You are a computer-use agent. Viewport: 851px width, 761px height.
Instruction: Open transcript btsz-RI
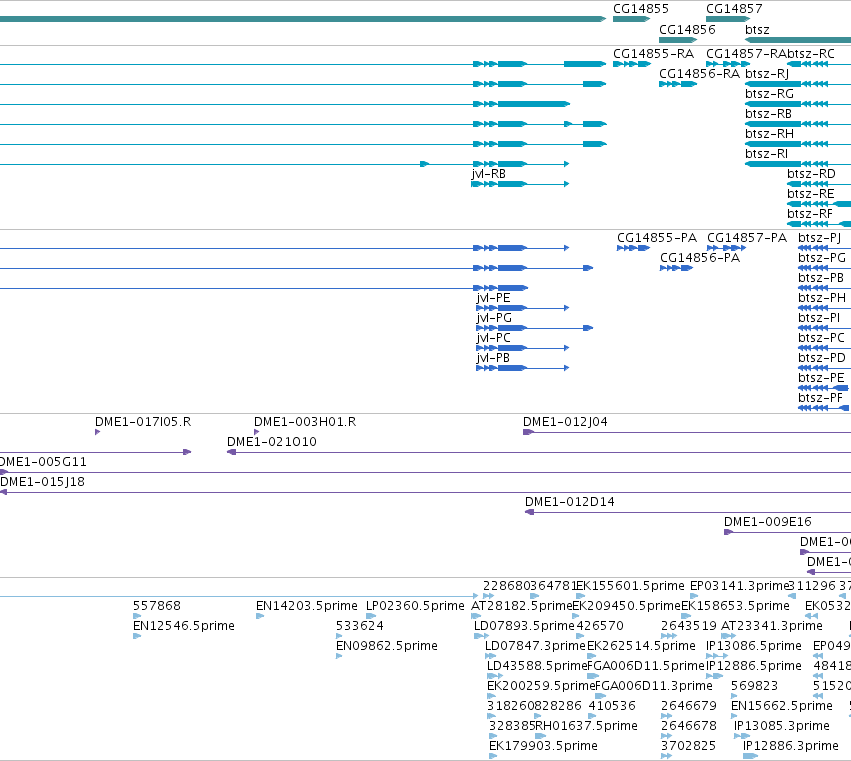point(766,154)
